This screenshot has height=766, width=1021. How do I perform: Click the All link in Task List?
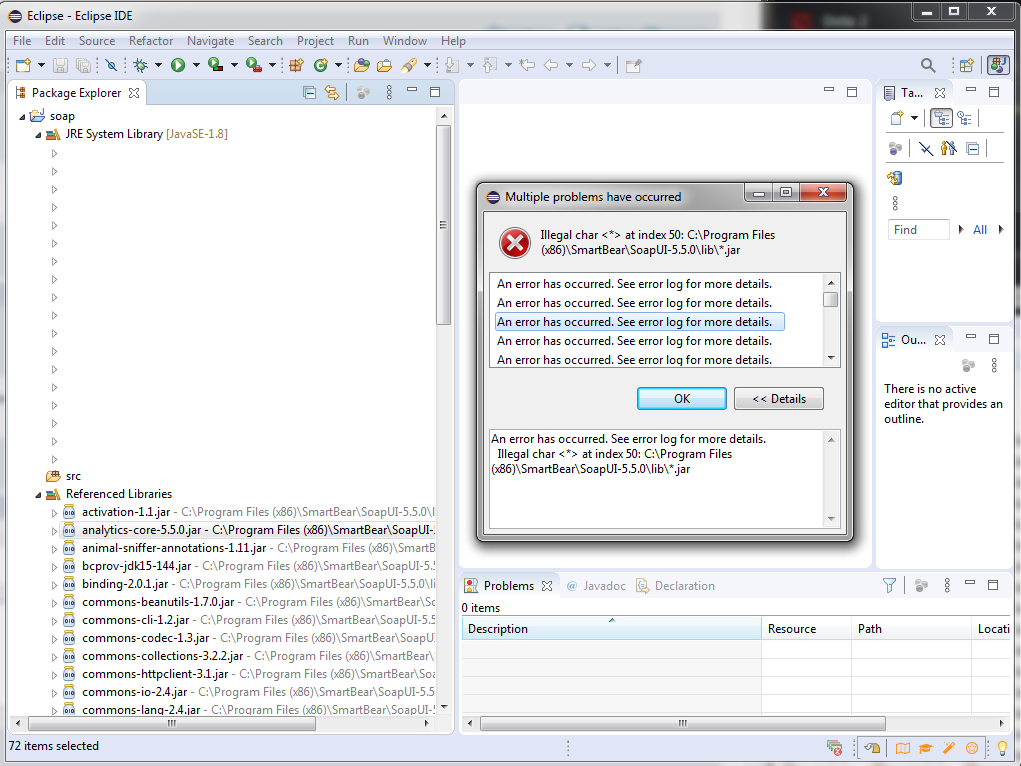pos(979,229)
